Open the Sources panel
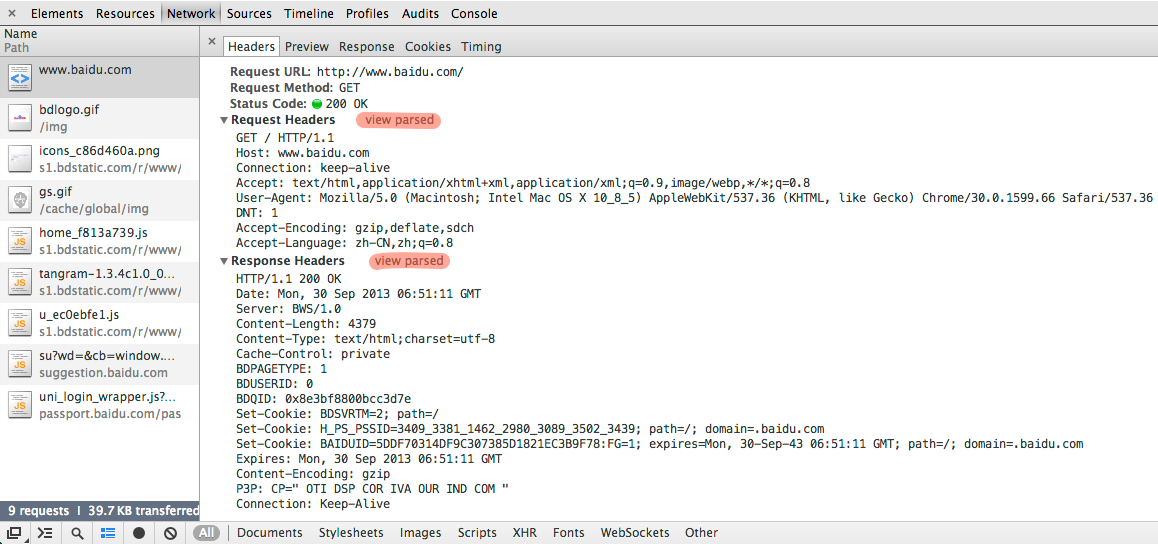Viewport: 1158px width, 544px height. (249, 13)
